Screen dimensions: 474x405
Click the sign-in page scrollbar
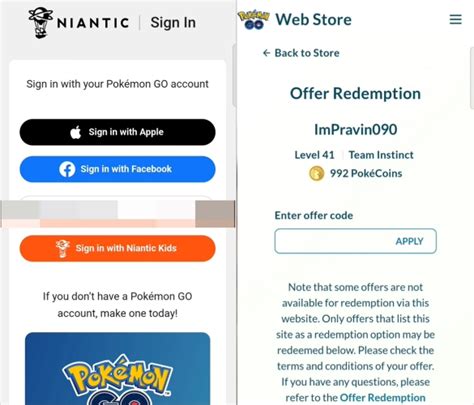(234, 76)
